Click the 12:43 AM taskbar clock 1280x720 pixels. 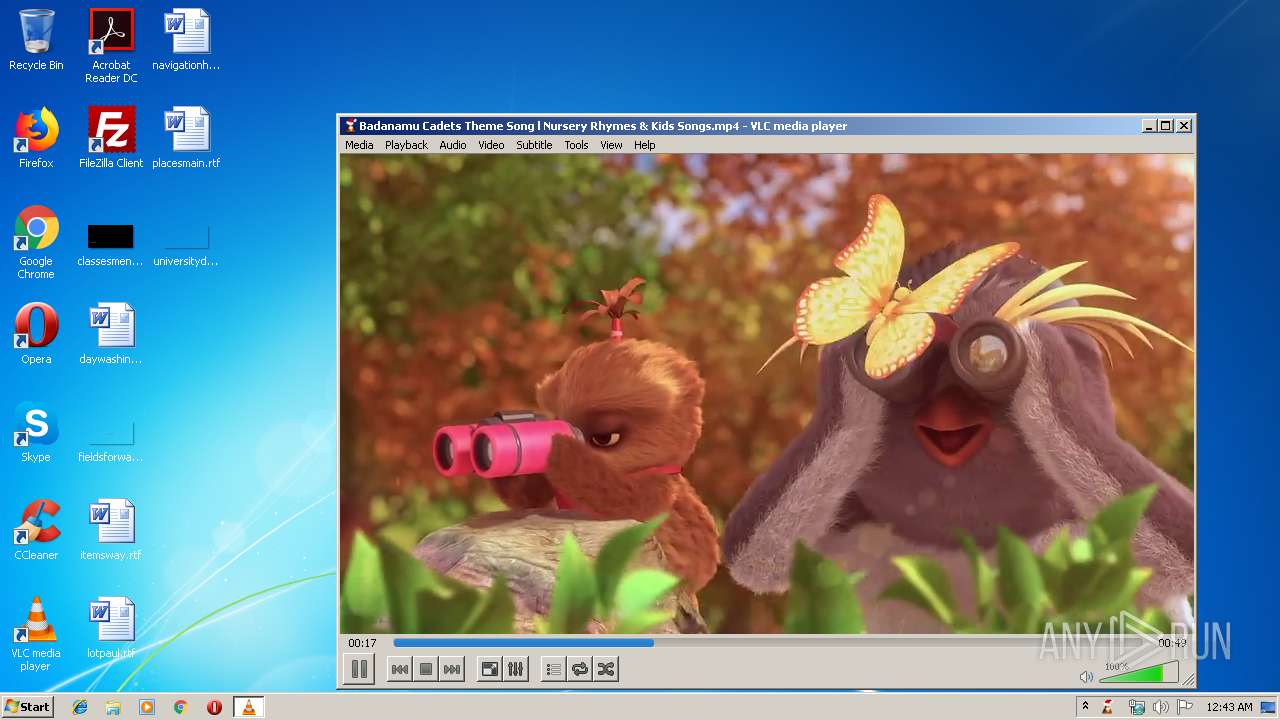pyautogui.click(x=1229, y=707)
